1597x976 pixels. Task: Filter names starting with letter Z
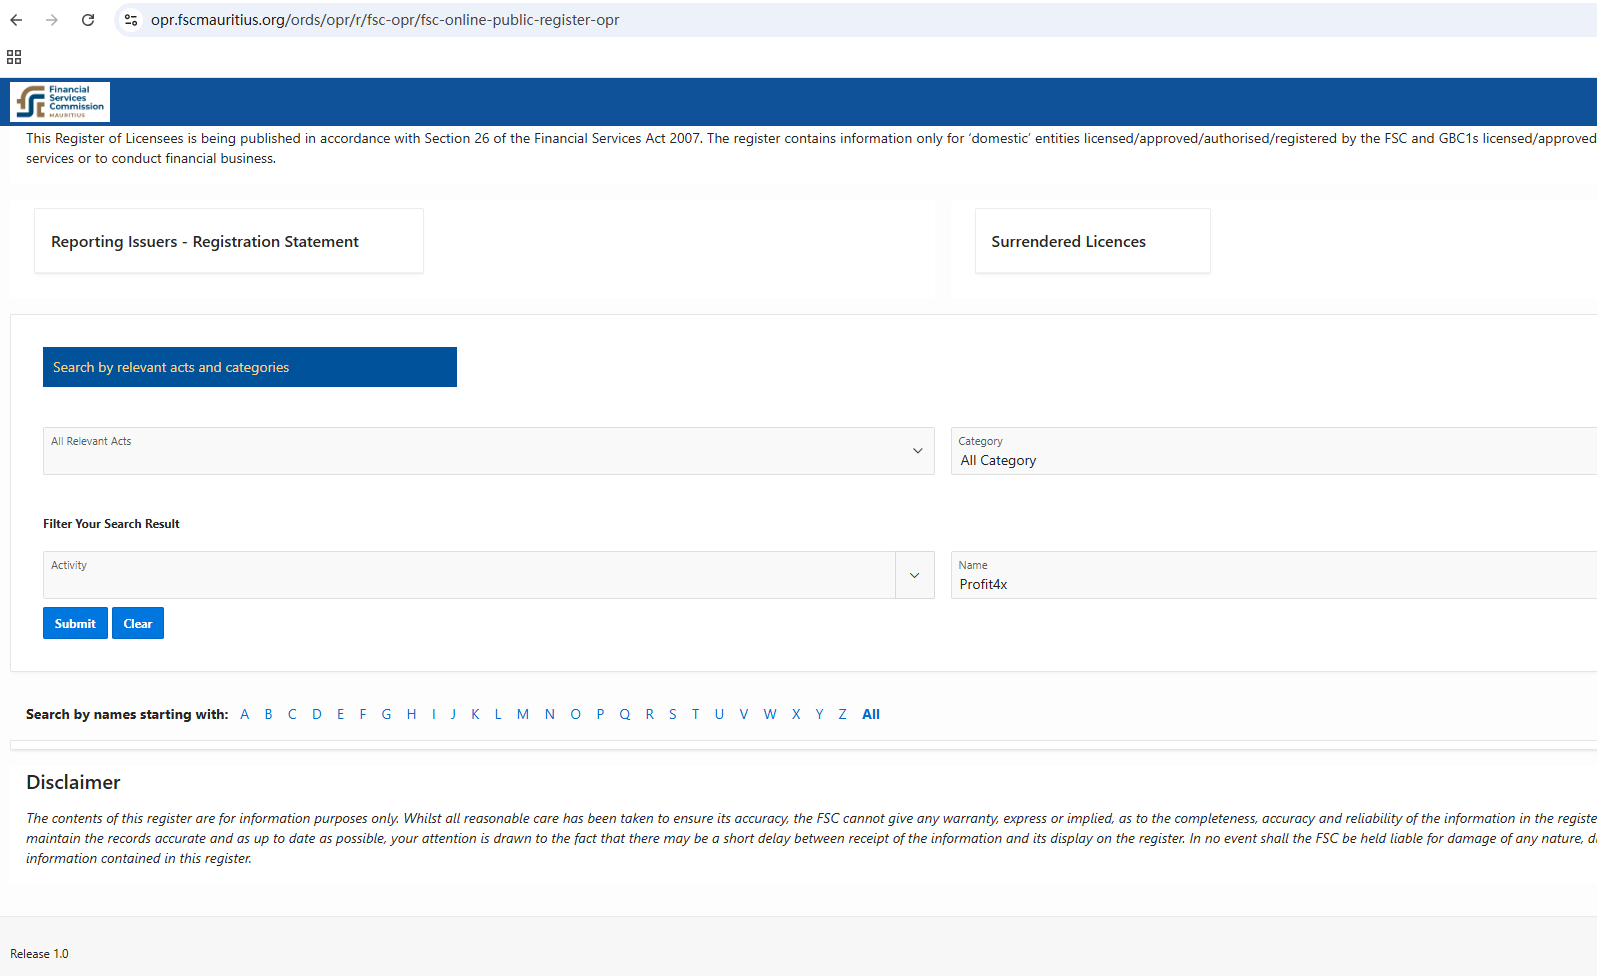pyautogui.click(x=842, y=714)
